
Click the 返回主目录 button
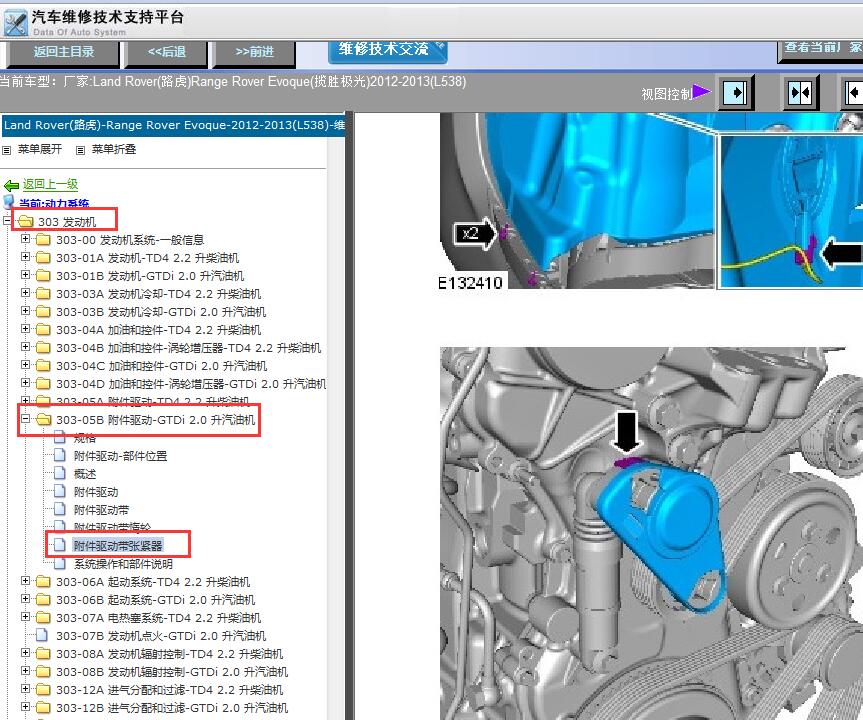63,53
